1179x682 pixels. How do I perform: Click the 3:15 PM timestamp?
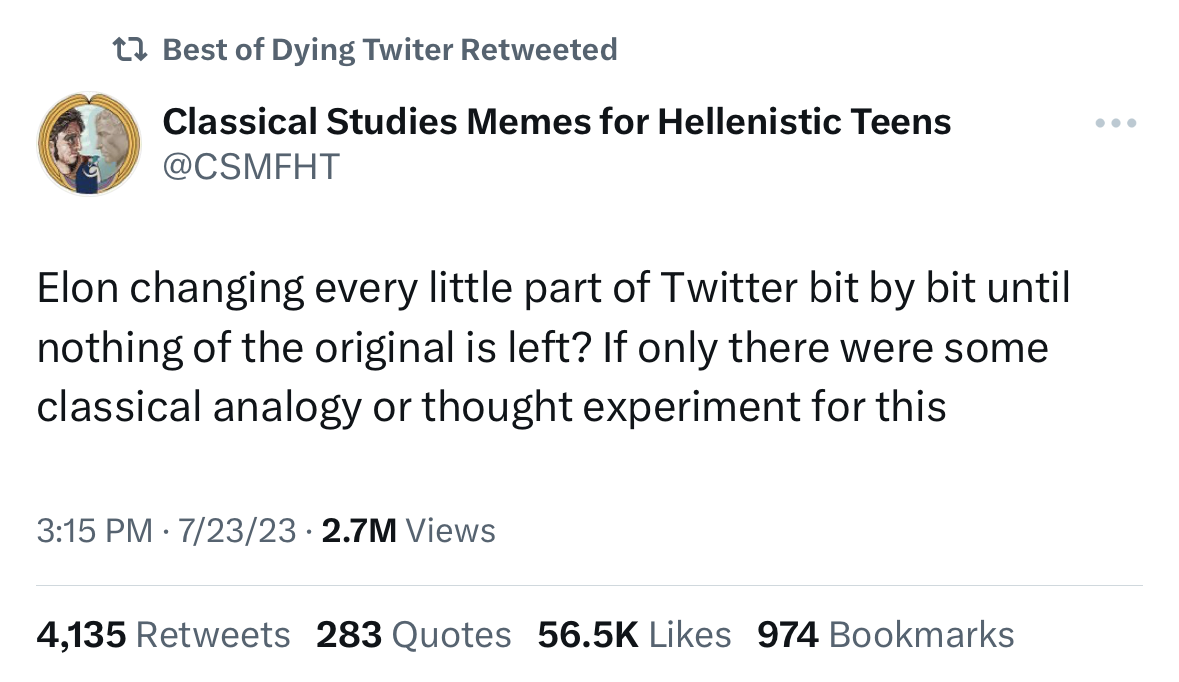click(95, 530)
